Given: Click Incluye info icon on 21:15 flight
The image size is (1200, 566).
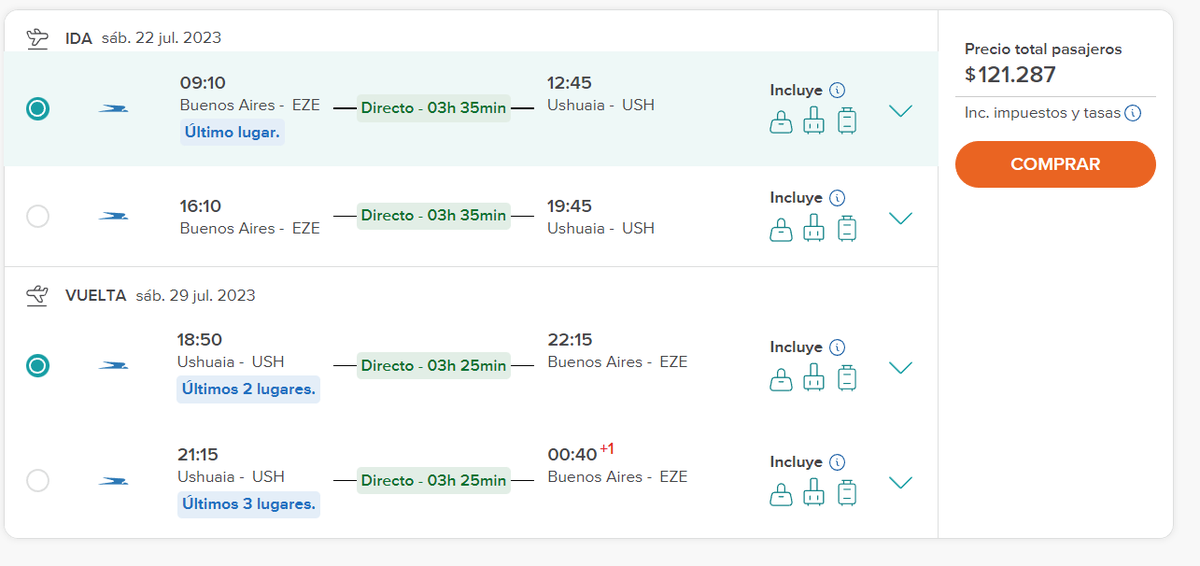Looking at the screenshot, I should pos(838,462).
